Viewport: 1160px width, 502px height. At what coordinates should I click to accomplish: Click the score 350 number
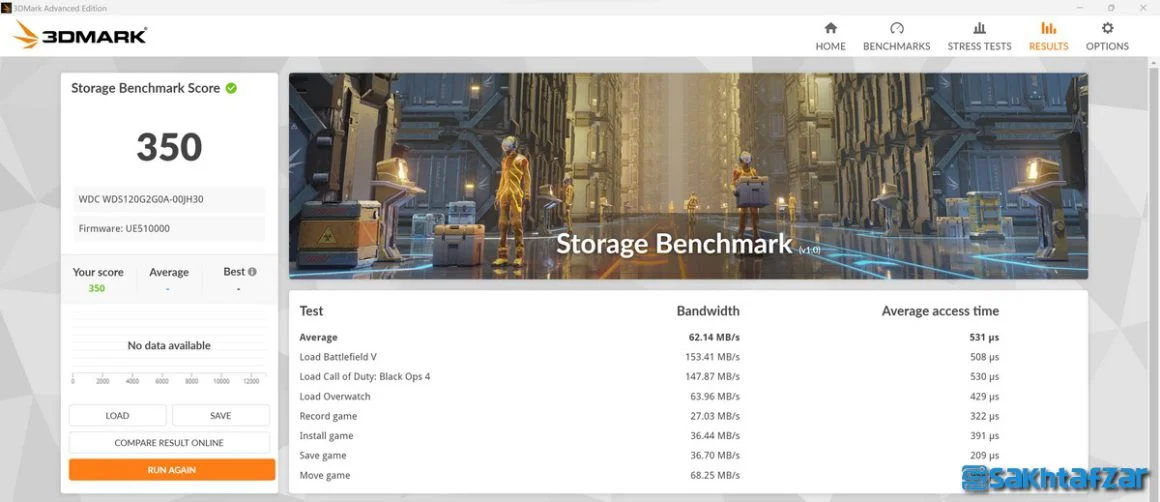(169, 146)
